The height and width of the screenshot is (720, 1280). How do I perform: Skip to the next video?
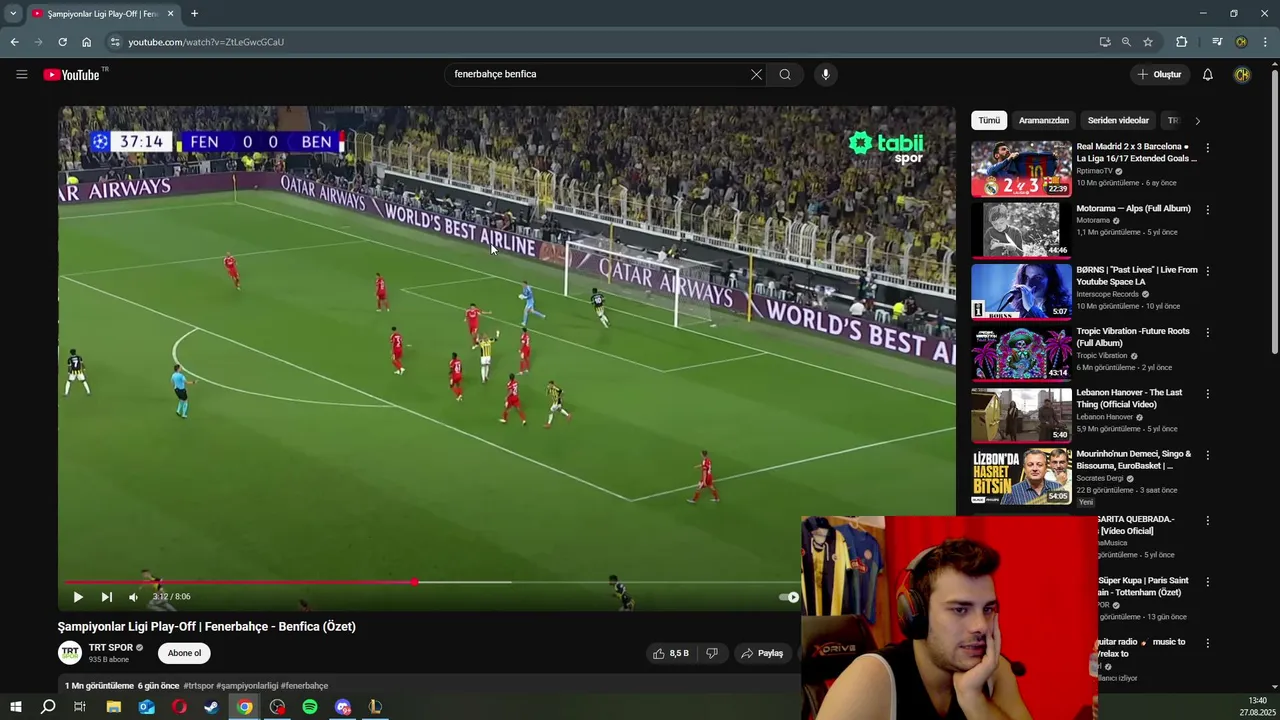[106, 597]
